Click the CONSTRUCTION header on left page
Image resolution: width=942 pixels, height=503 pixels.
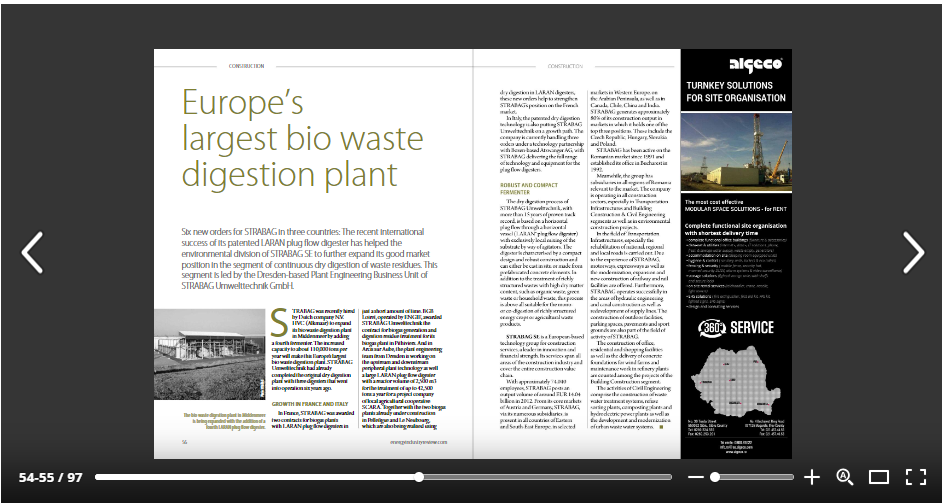point(246,66)
